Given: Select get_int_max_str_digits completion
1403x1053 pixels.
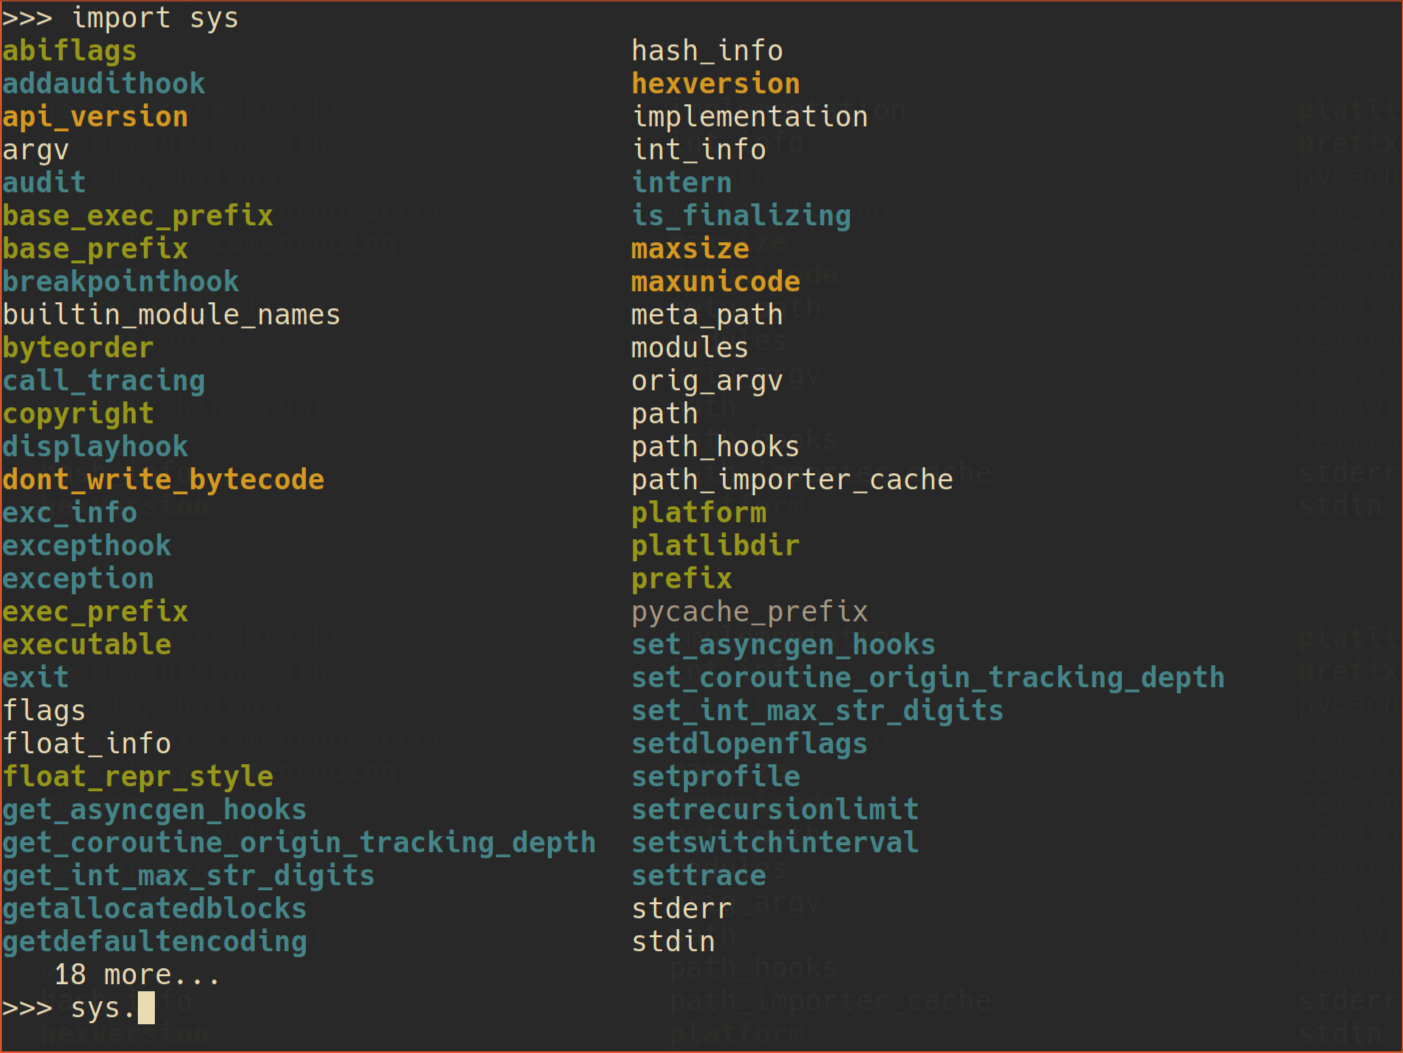Looking at the screenshot, I should point(188,876).
